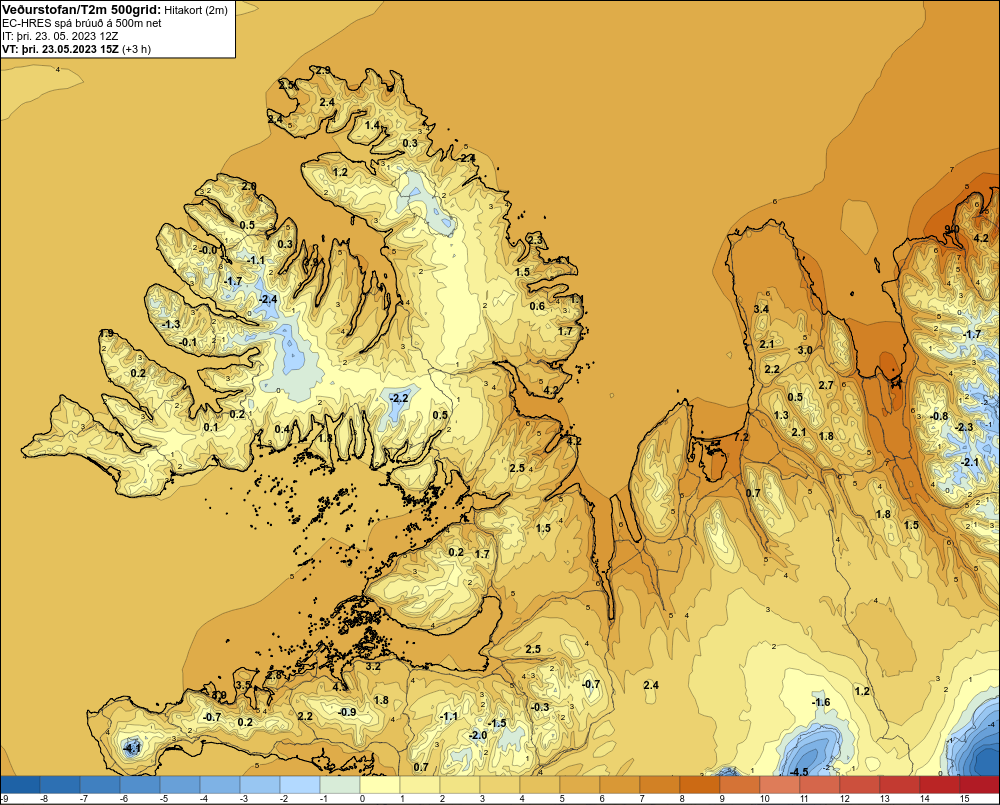Click the -2.0 temperature value
This screenshot has height=805, width=1000.
[478, 735]
